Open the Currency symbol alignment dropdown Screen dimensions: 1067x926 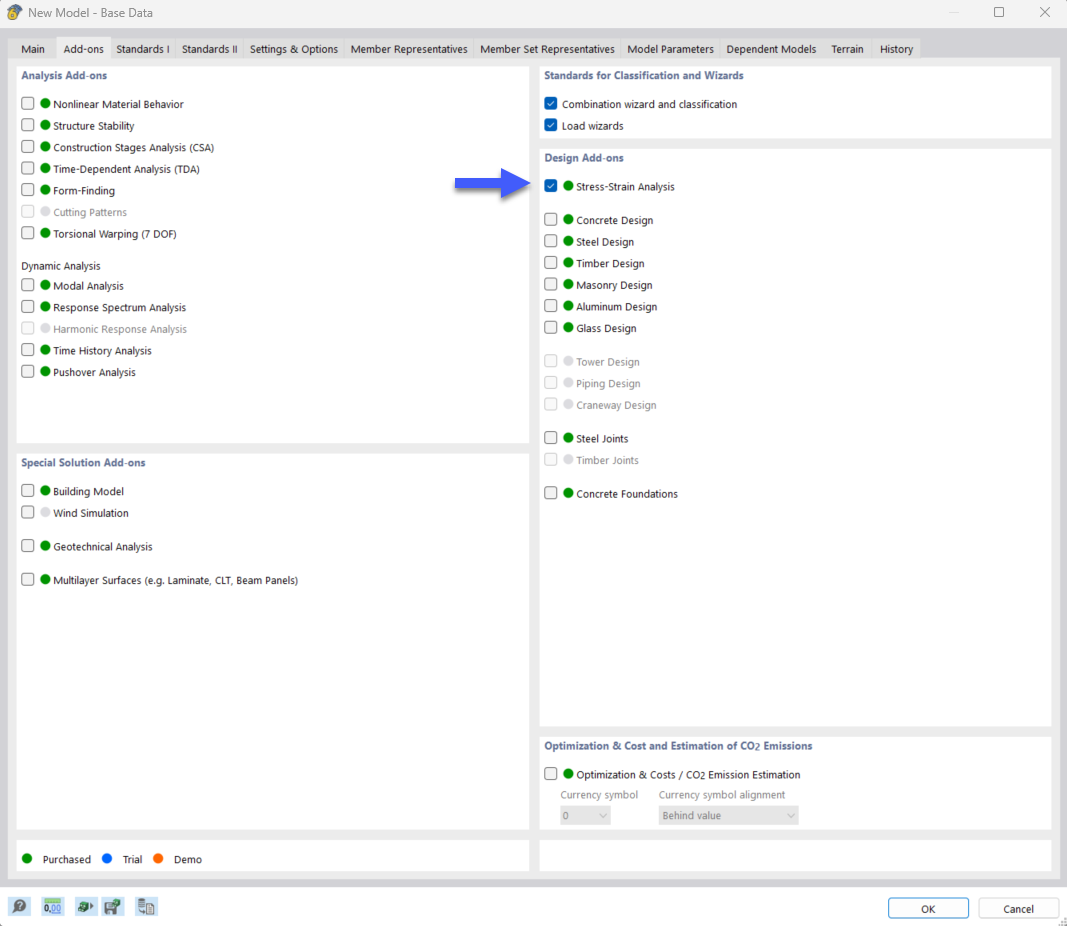(727, 814)
